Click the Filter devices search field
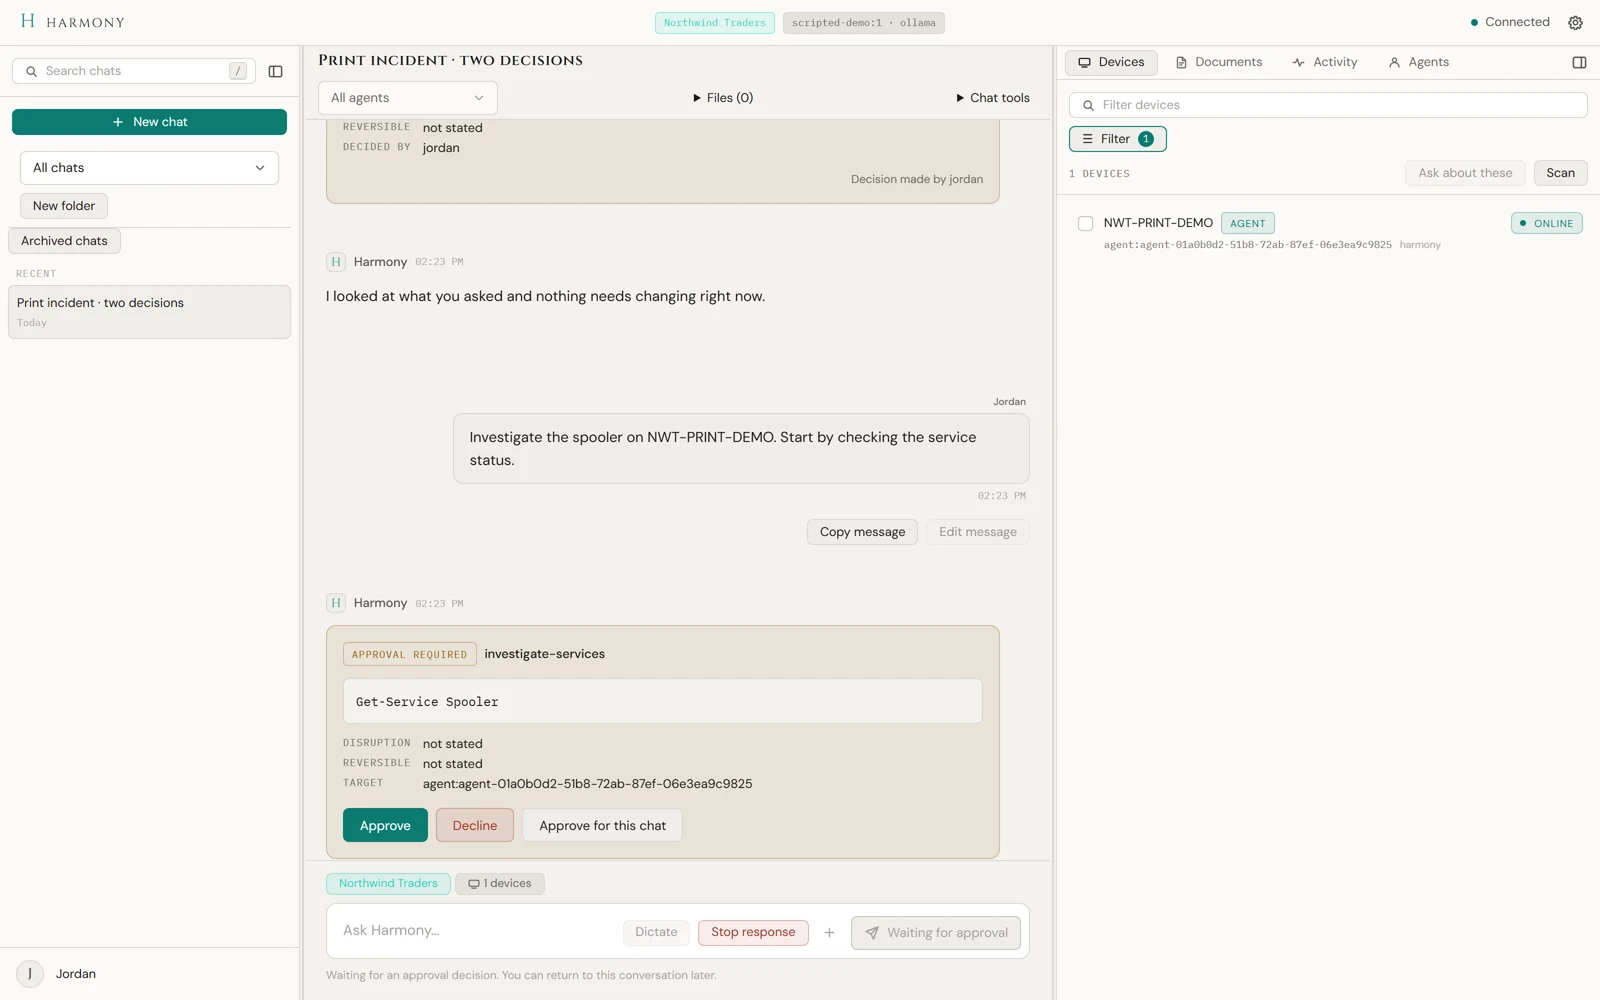 pos(1328,105)
